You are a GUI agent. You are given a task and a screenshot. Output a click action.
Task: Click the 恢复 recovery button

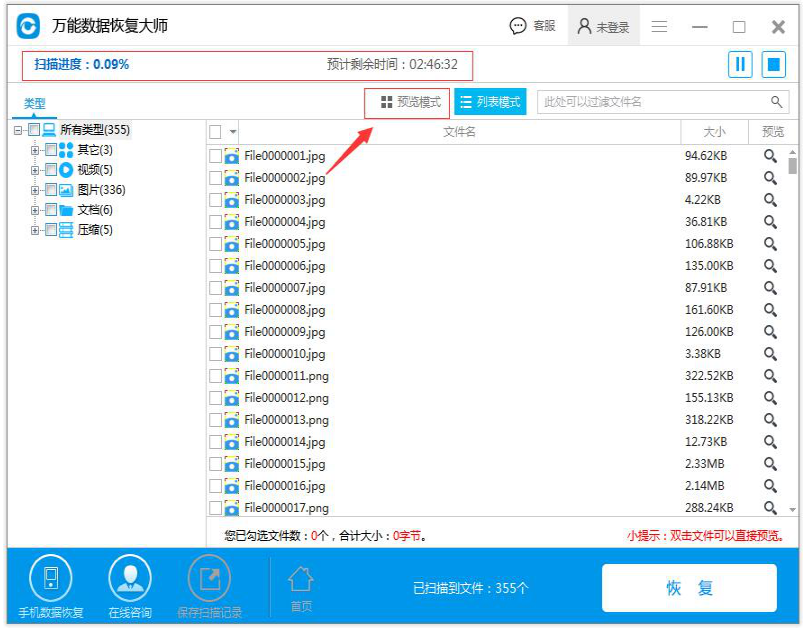690,588
